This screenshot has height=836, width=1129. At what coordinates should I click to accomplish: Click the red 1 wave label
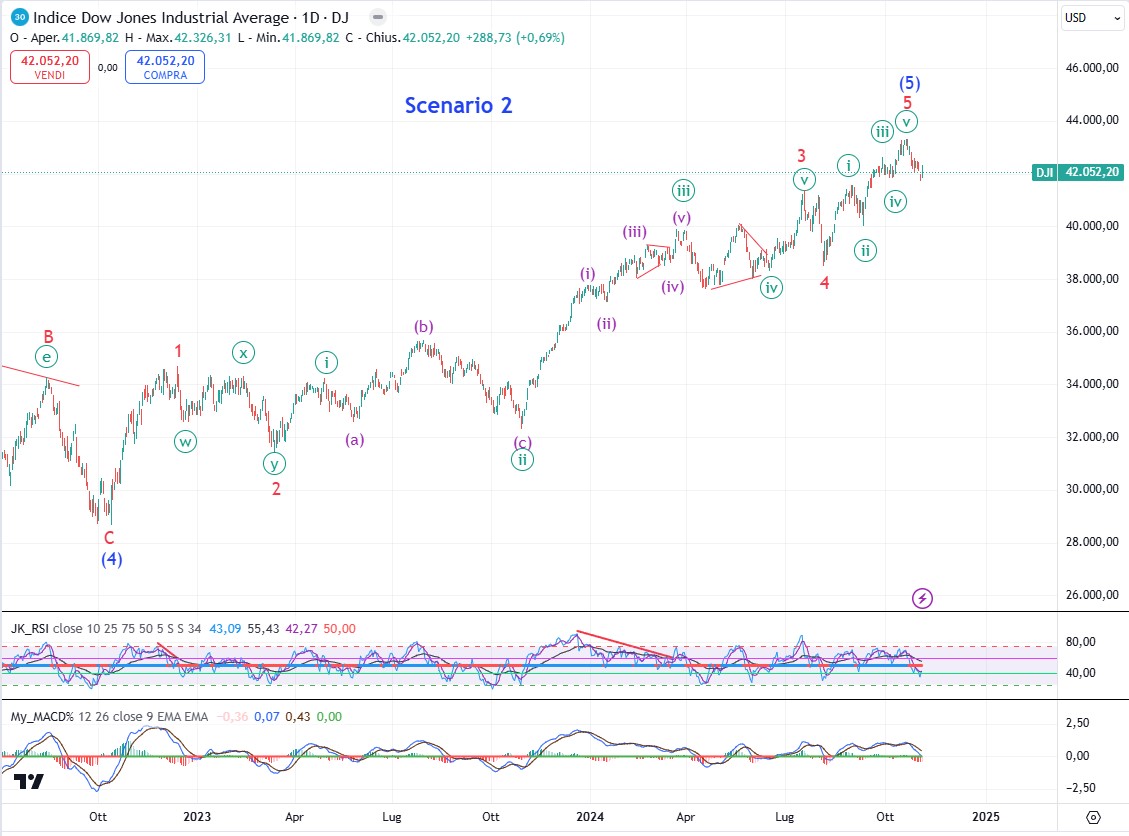tap(178, 351)
